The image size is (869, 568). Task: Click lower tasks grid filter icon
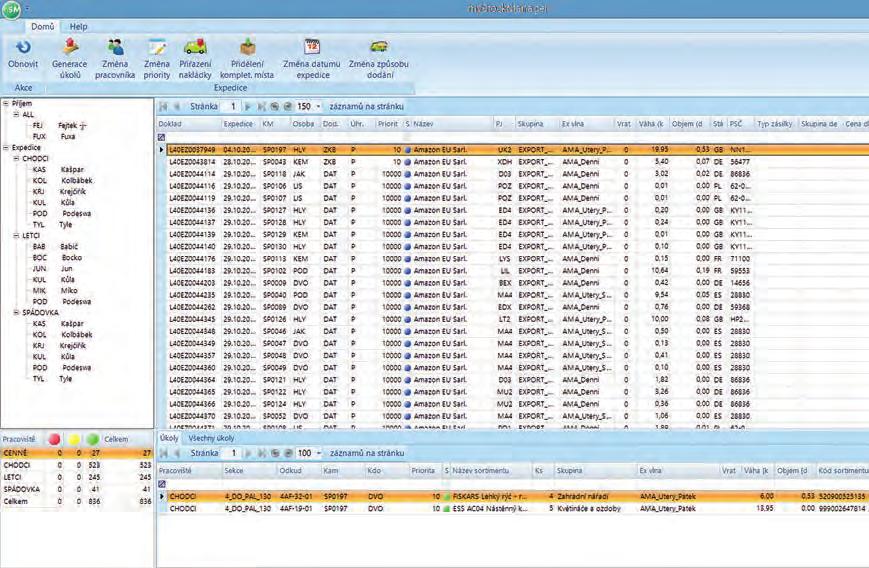click(x=162, y=484)
